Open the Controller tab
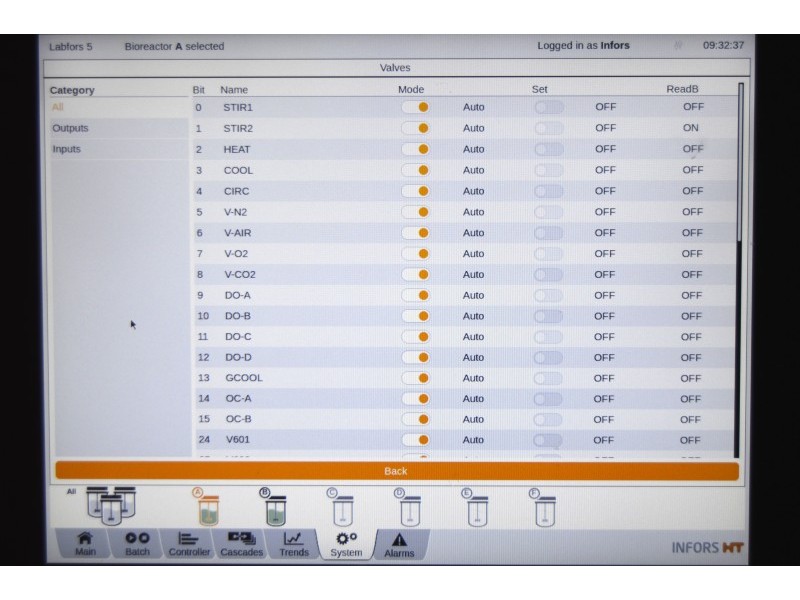The width and height of the screenshot is (800, 600). pyautogui.click(x=189, y=543)
